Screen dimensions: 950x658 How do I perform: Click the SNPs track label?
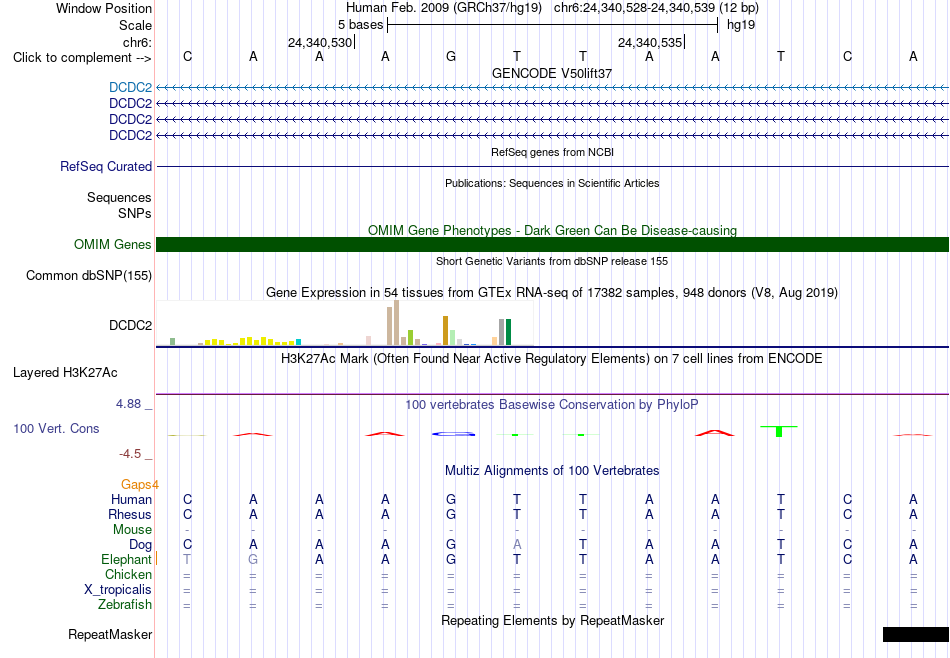tap(135, 213)
